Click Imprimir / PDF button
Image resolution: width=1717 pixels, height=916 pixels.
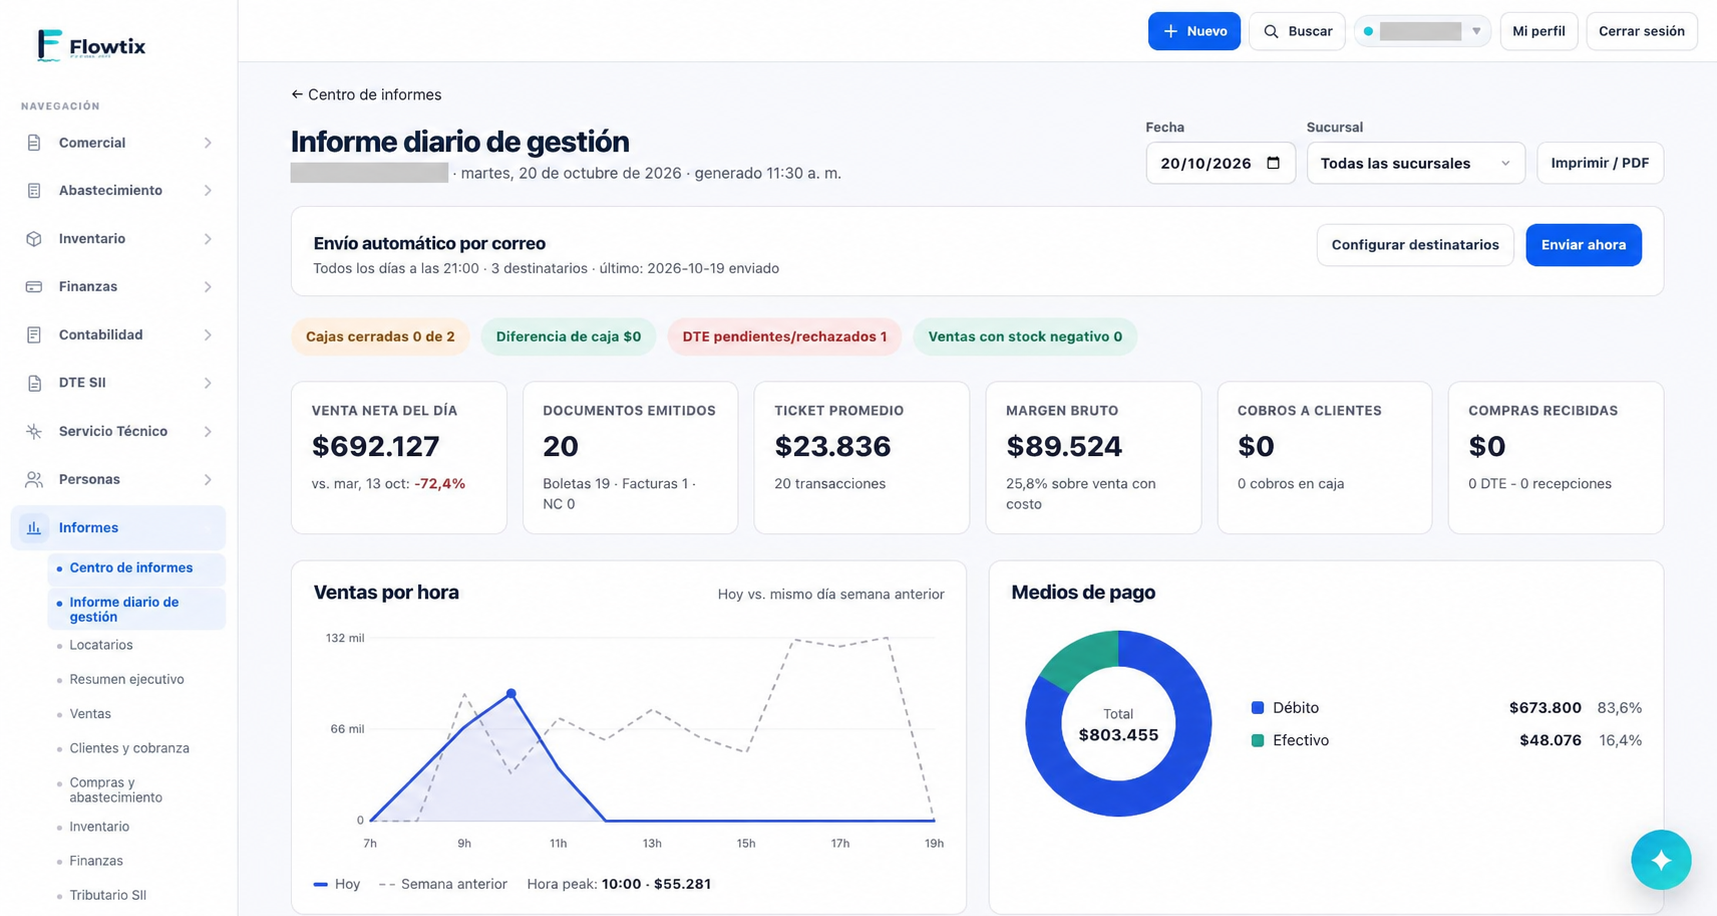point(1600,163)
